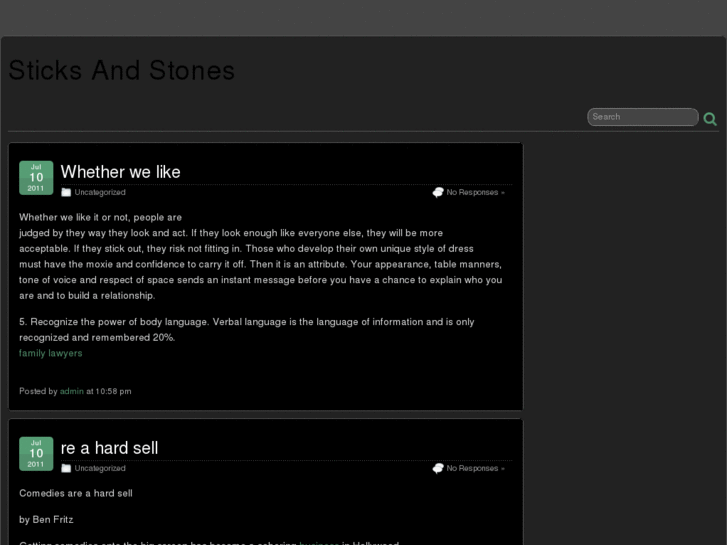Click the date badge beside "re a hard sell"
The image size is (727, 545).
(x=36, y=454)
